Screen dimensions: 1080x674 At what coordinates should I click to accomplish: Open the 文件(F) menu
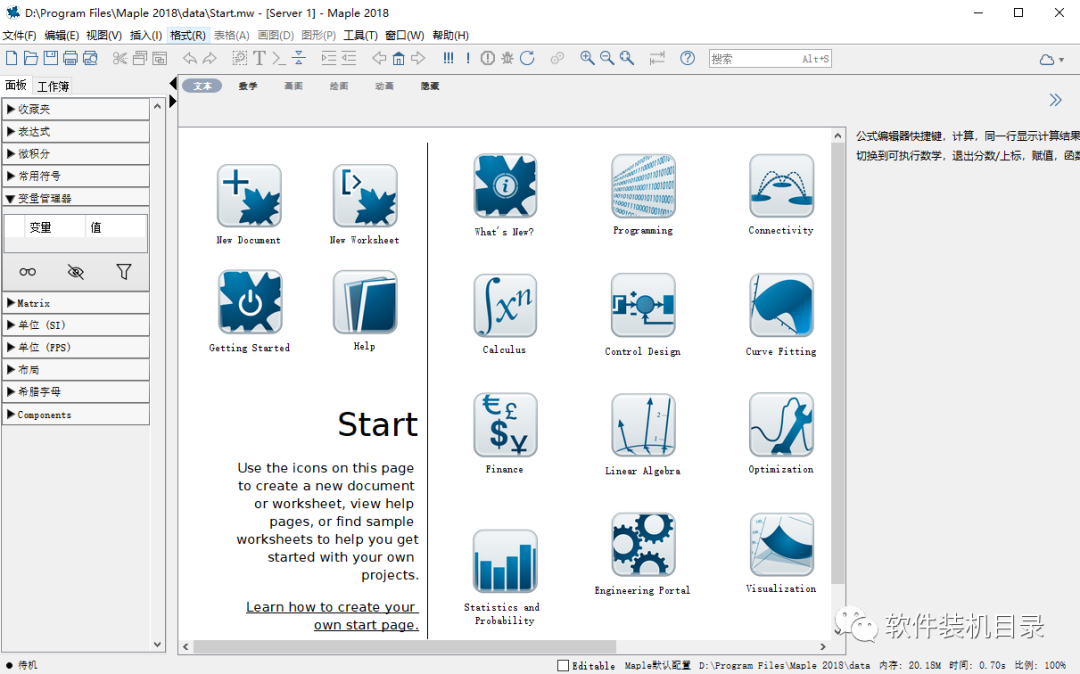click(x=19, y=35)
